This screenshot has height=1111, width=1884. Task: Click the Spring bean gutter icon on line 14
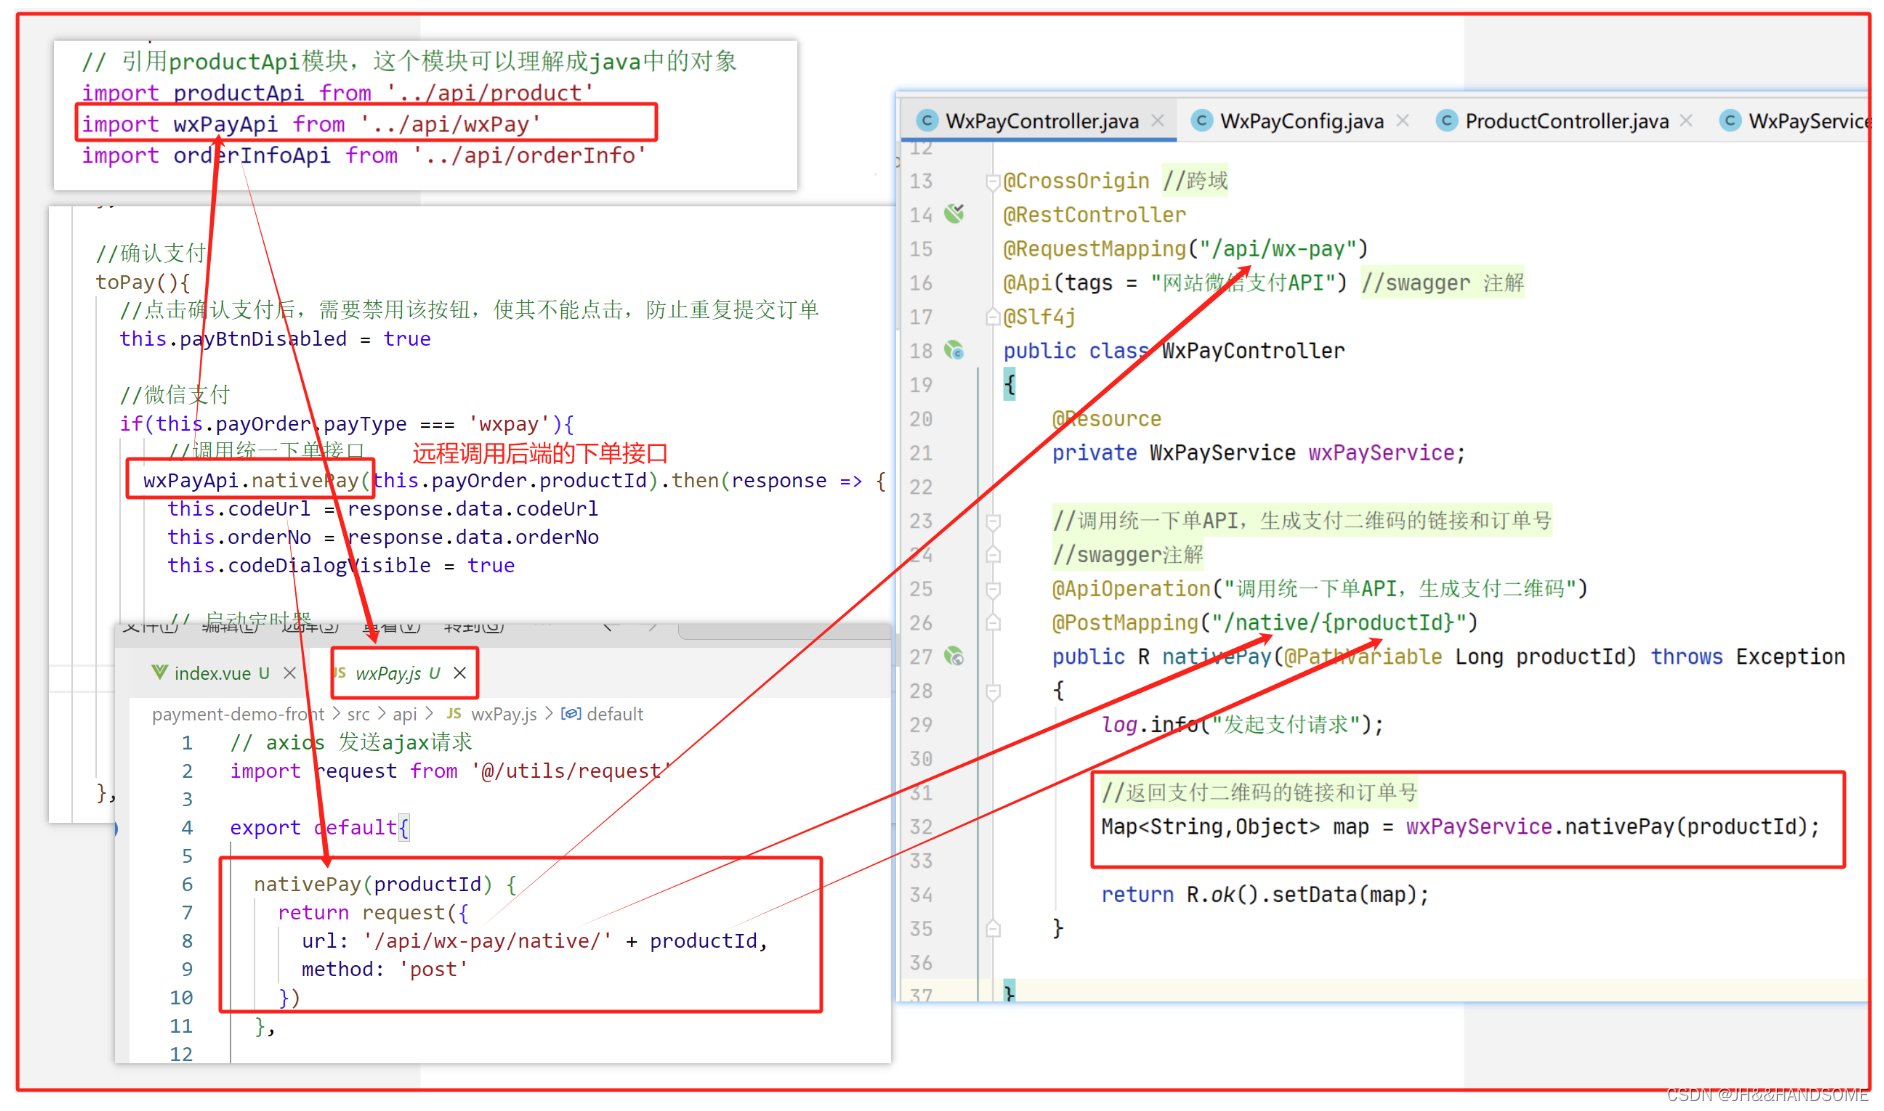coord(954,213)
